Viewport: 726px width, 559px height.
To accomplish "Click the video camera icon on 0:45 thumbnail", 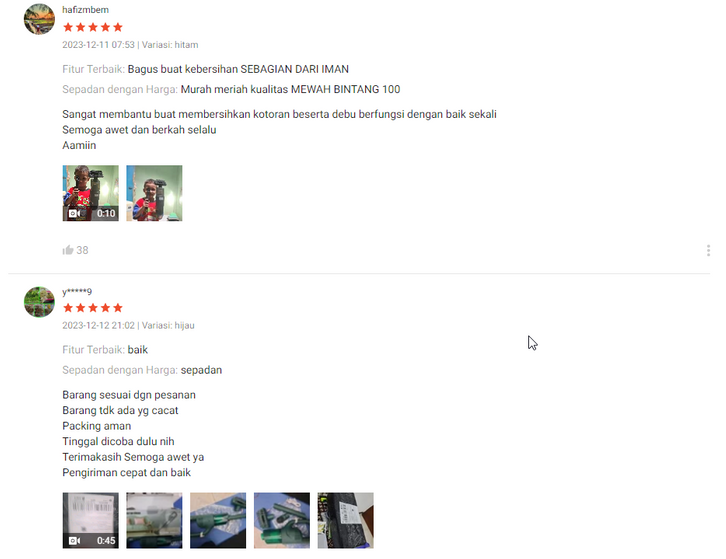I will point(75,540).
